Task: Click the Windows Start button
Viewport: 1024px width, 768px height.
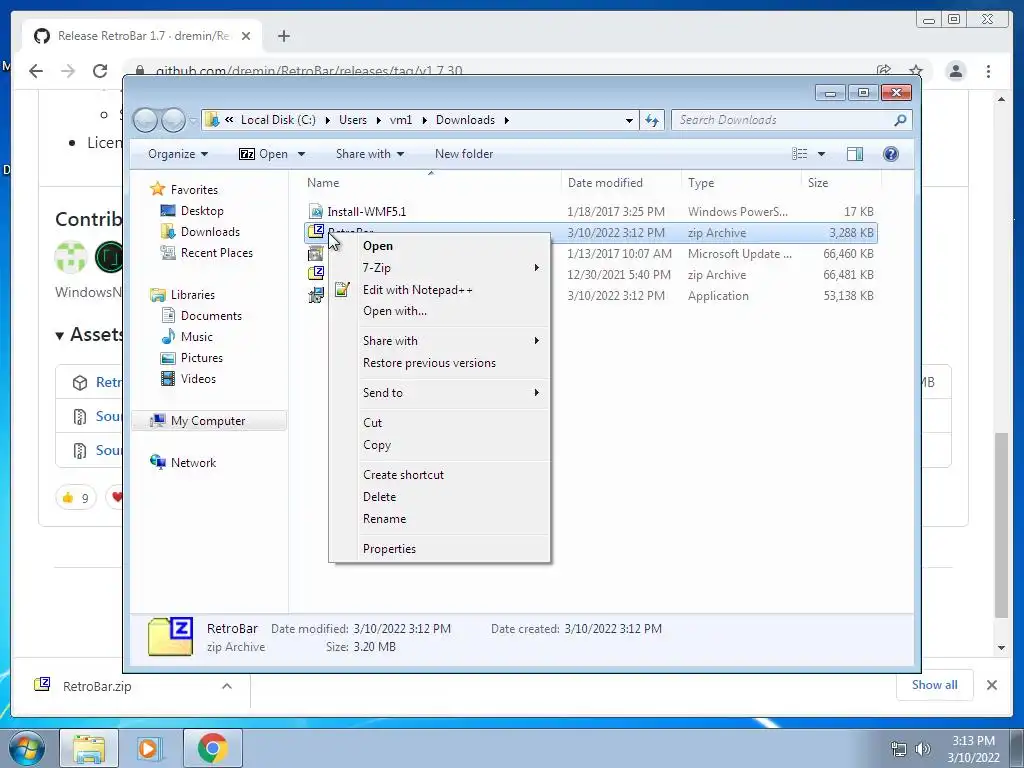Action: point(27,748)
